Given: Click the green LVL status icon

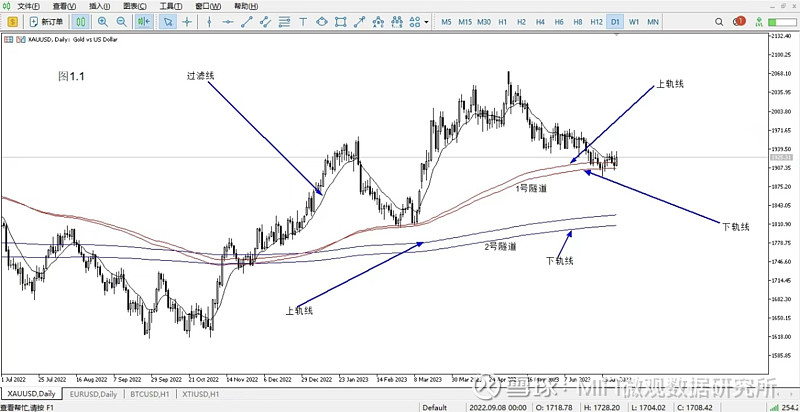Looking at the screenshot, I should coord(759,22).
